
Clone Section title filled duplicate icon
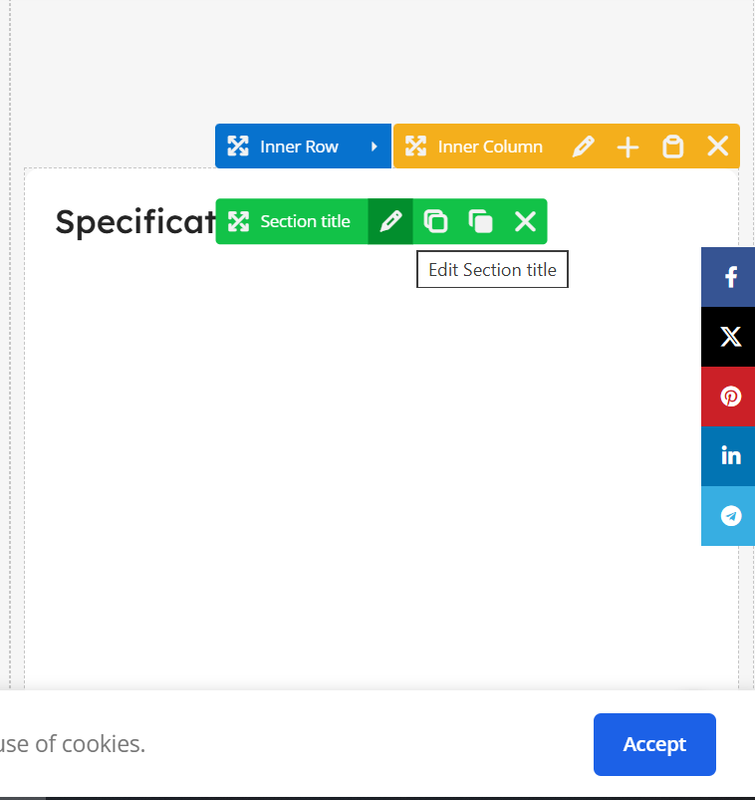481,221
